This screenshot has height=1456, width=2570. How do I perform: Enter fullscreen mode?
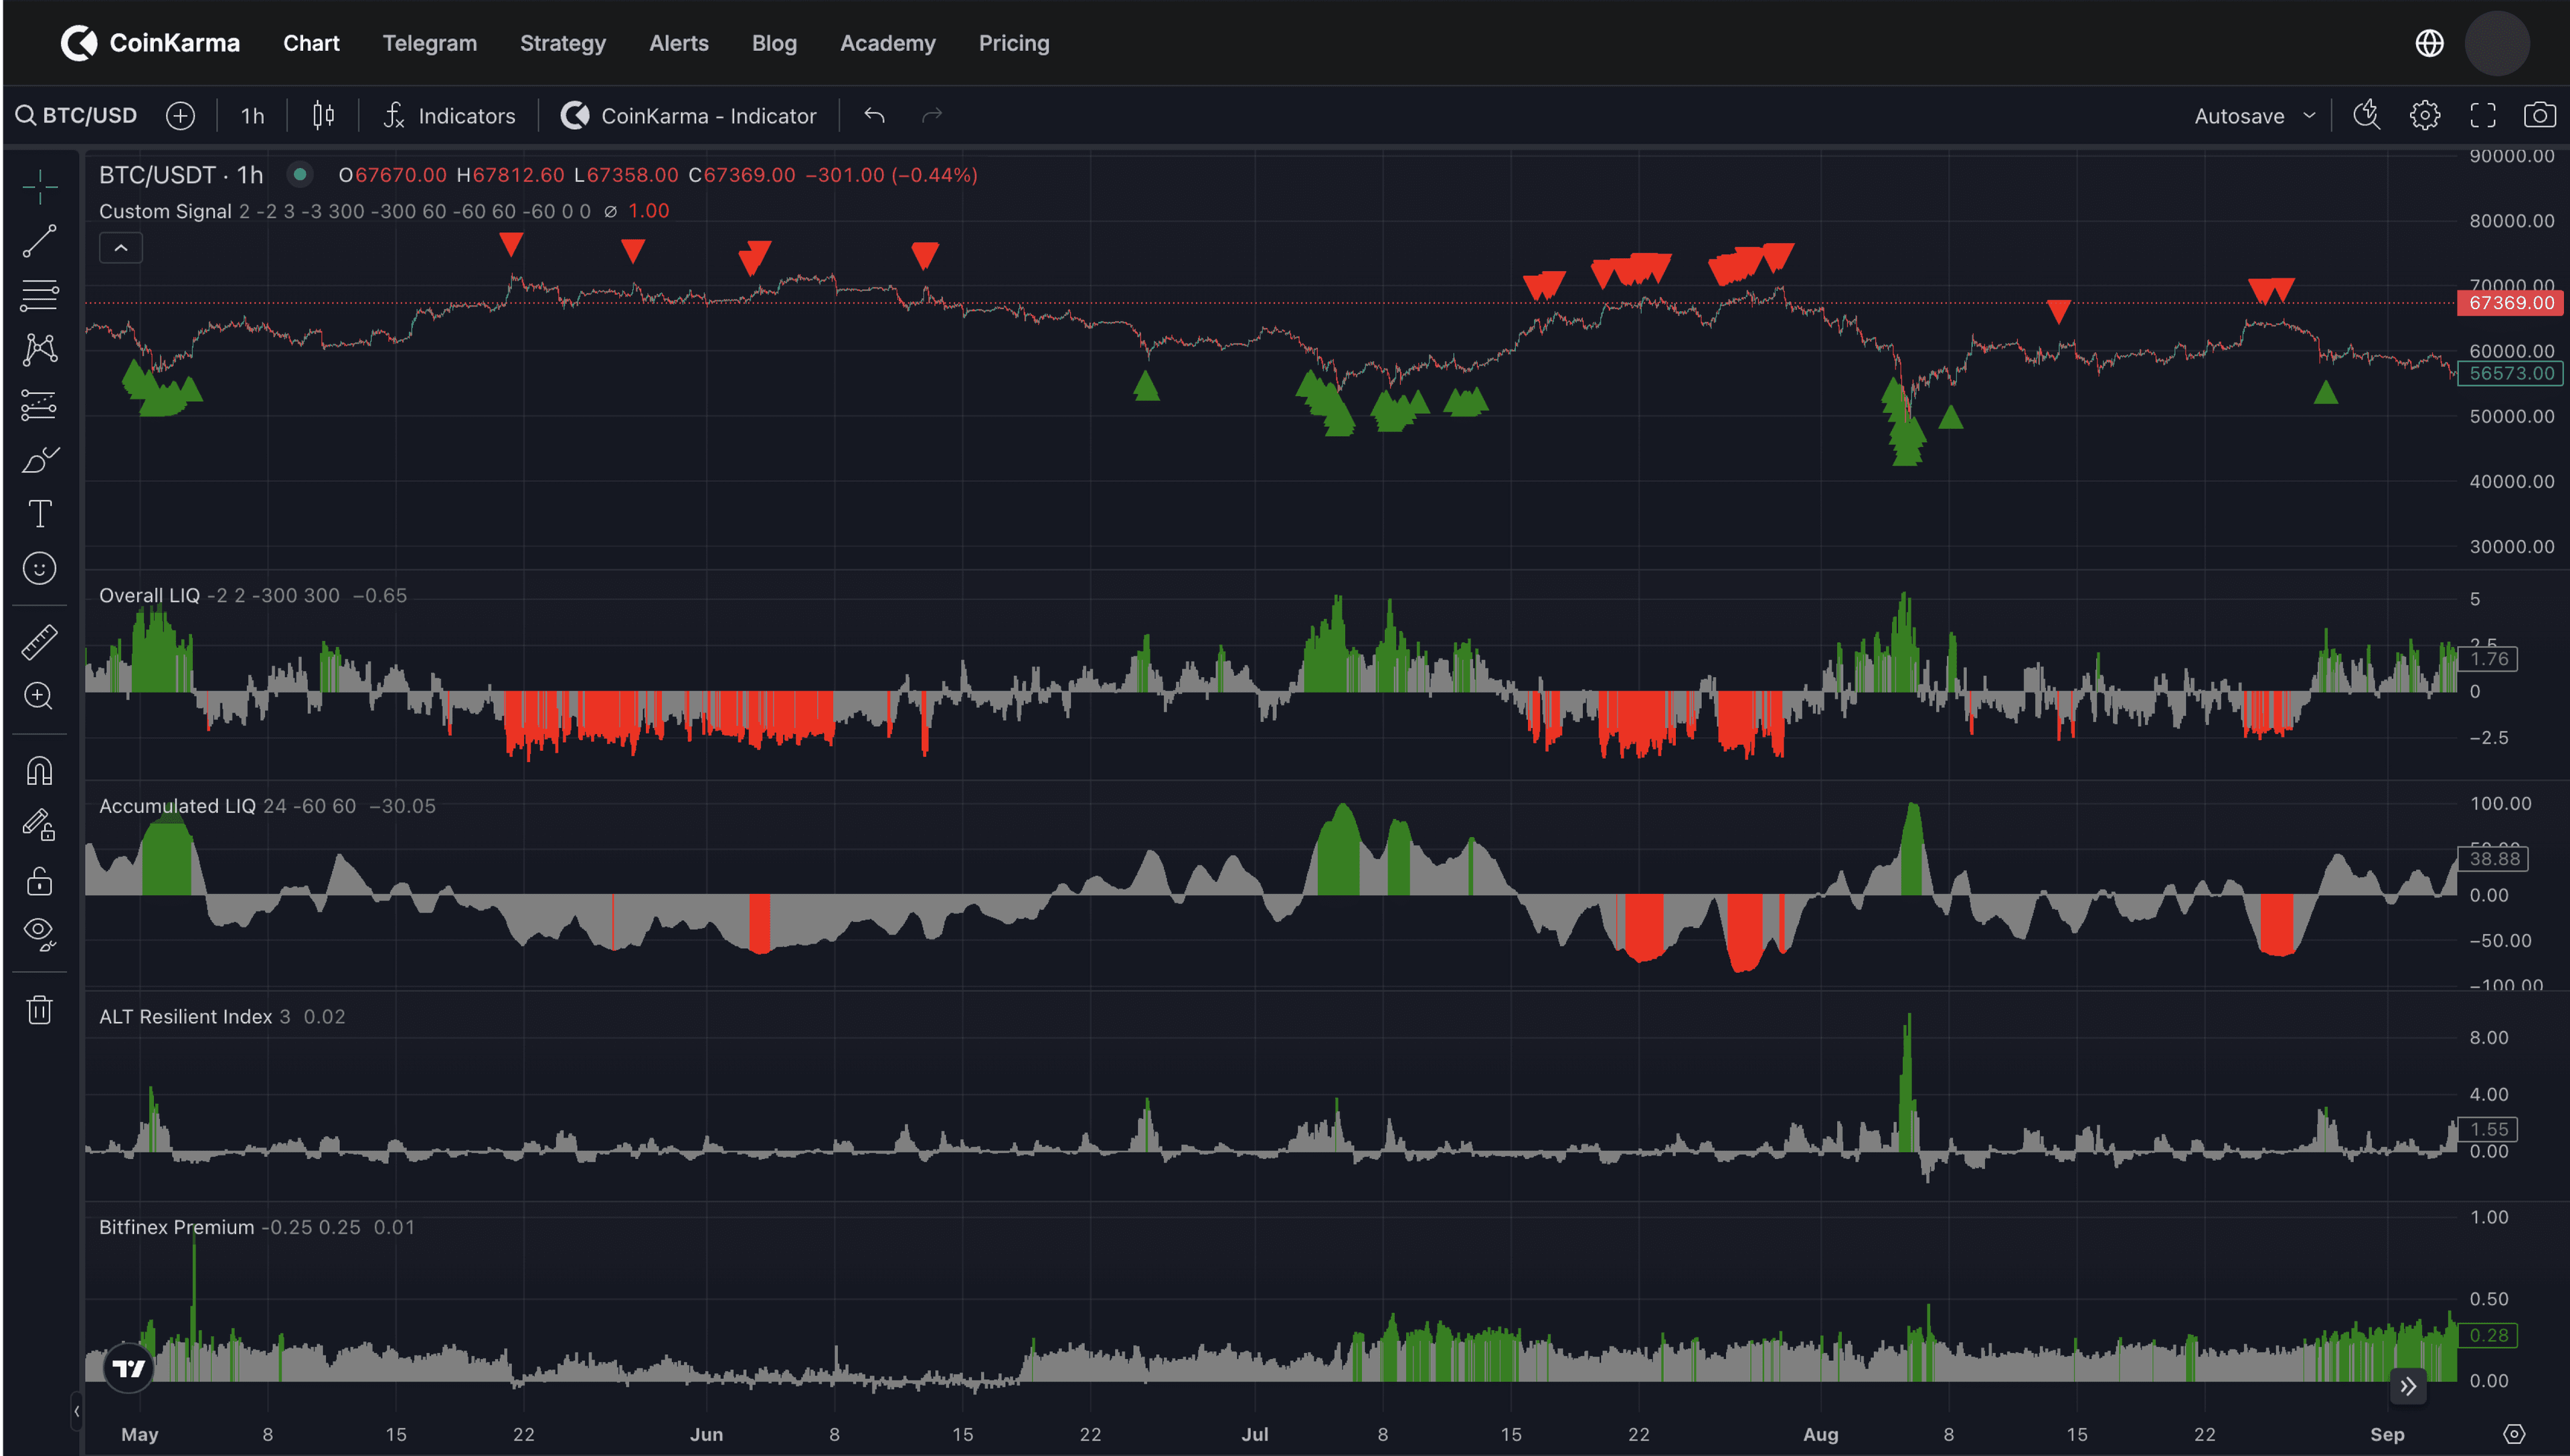coord(2483,116)
